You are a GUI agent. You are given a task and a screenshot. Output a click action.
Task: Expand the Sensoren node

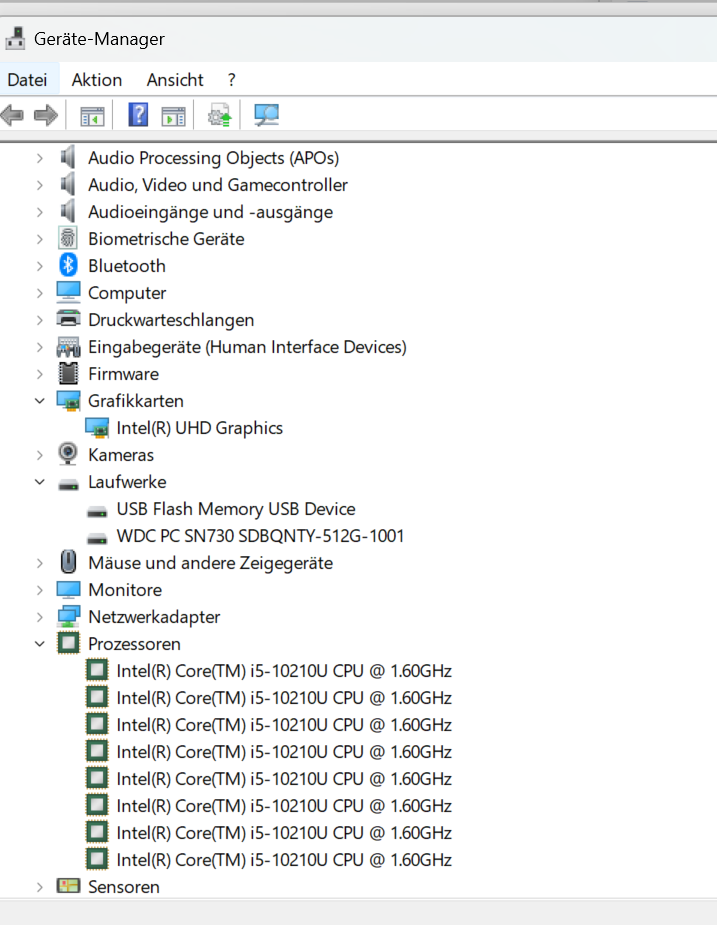coord(40,887)
